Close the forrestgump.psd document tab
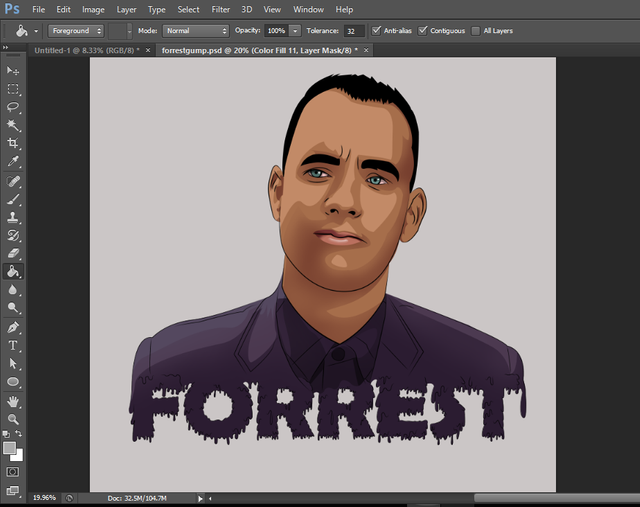Screen dimensions: 640x507 [x=366, y=49]
